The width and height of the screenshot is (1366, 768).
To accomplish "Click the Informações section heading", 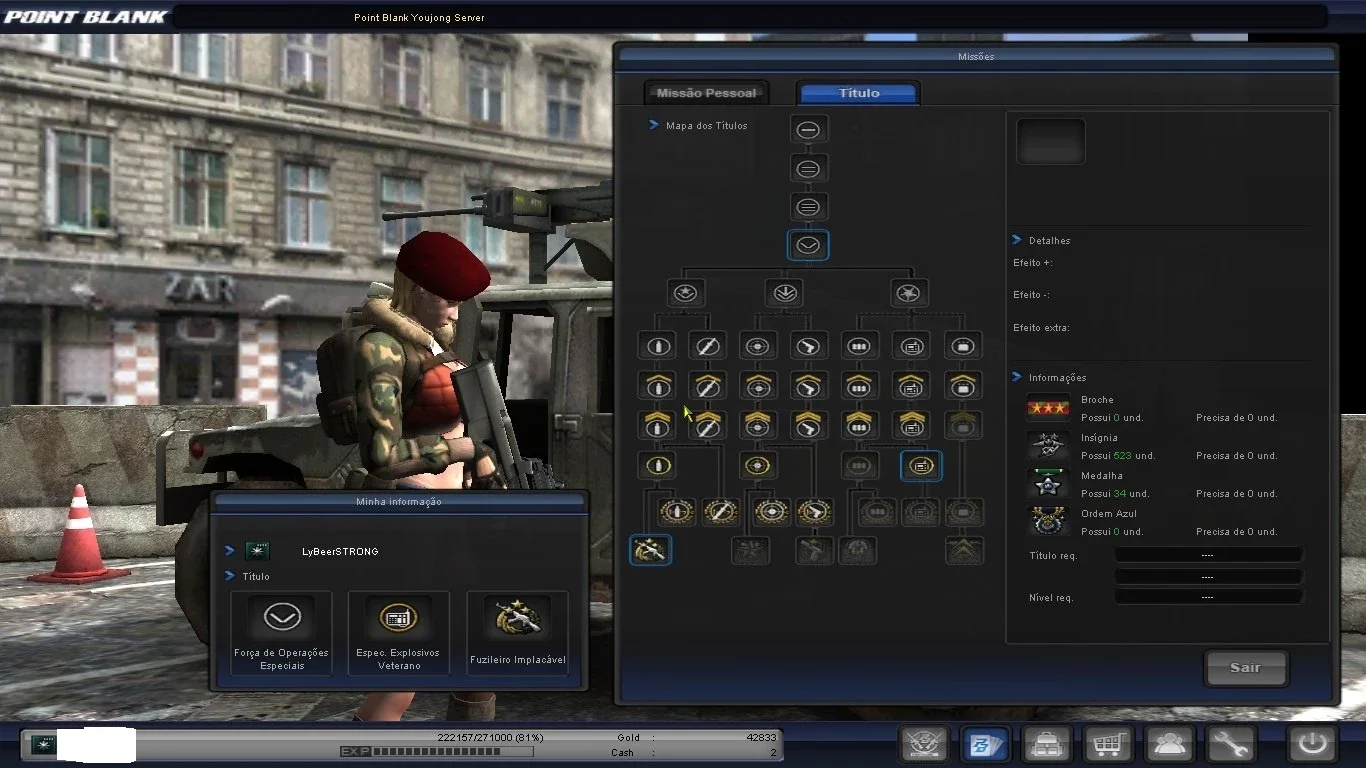I will pyautogui.click(x=1057, y=378).
